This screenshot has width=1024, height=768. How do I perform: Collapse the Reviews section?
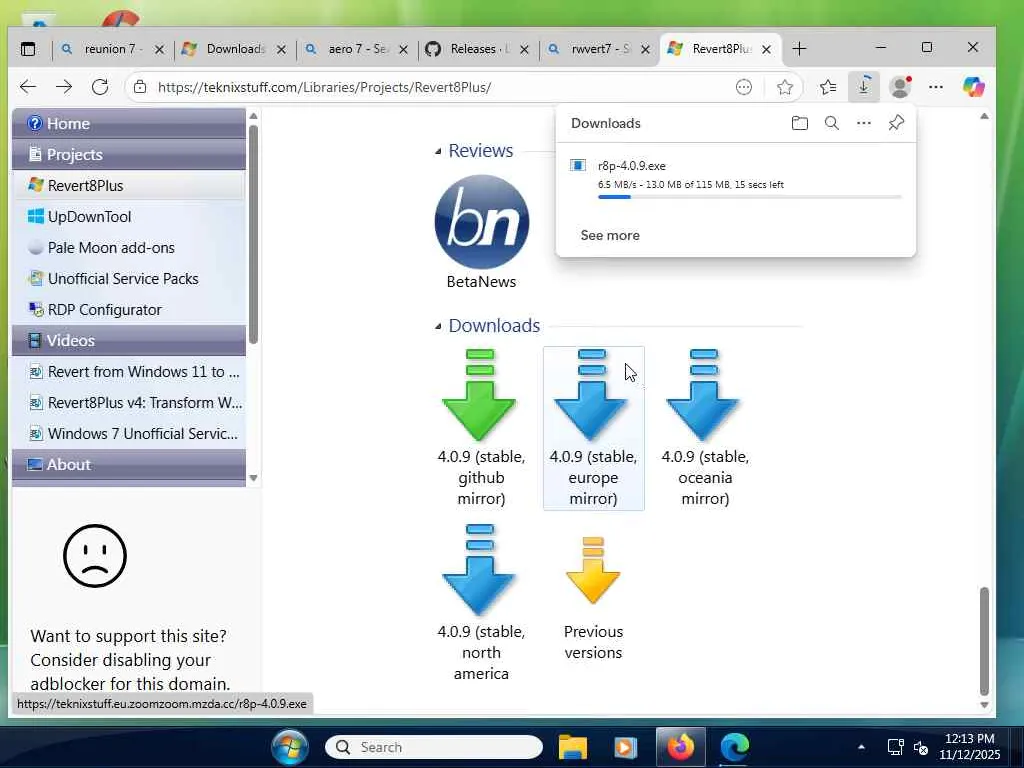pyautogui.click(x=438, y=151)
